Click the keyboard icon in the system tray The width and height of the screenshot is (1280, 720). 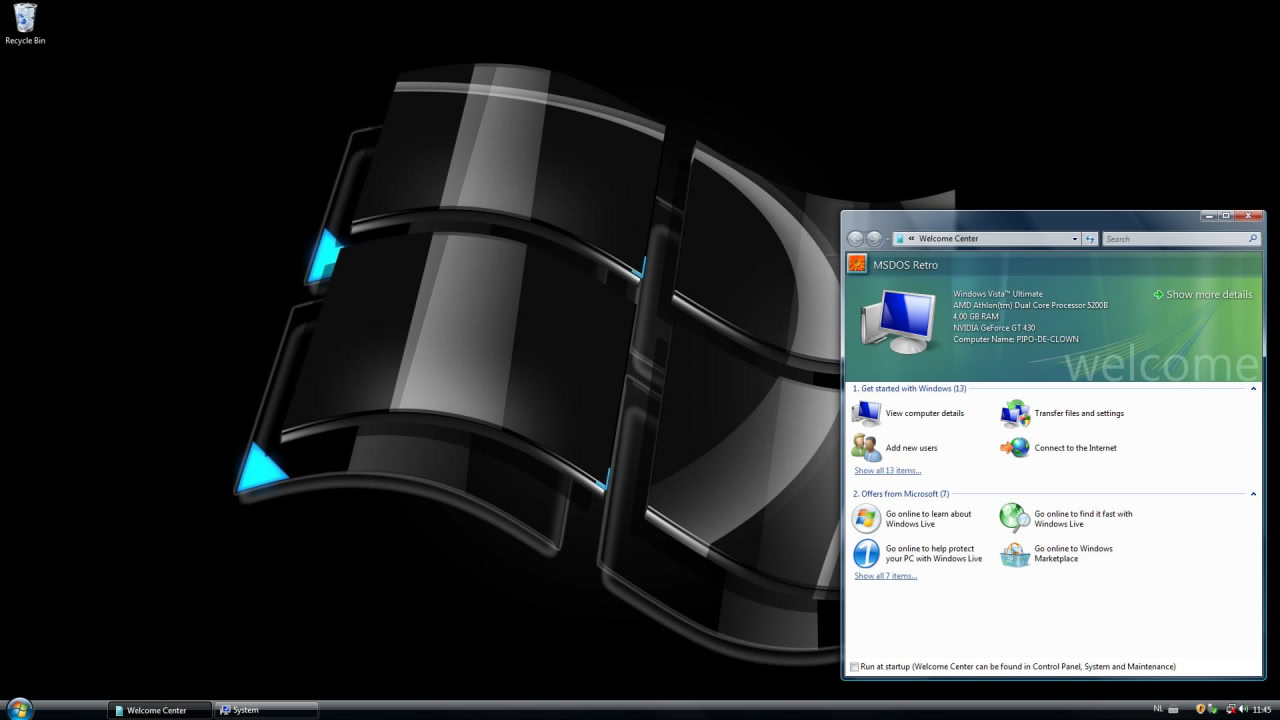click(x=1173, y=709)
